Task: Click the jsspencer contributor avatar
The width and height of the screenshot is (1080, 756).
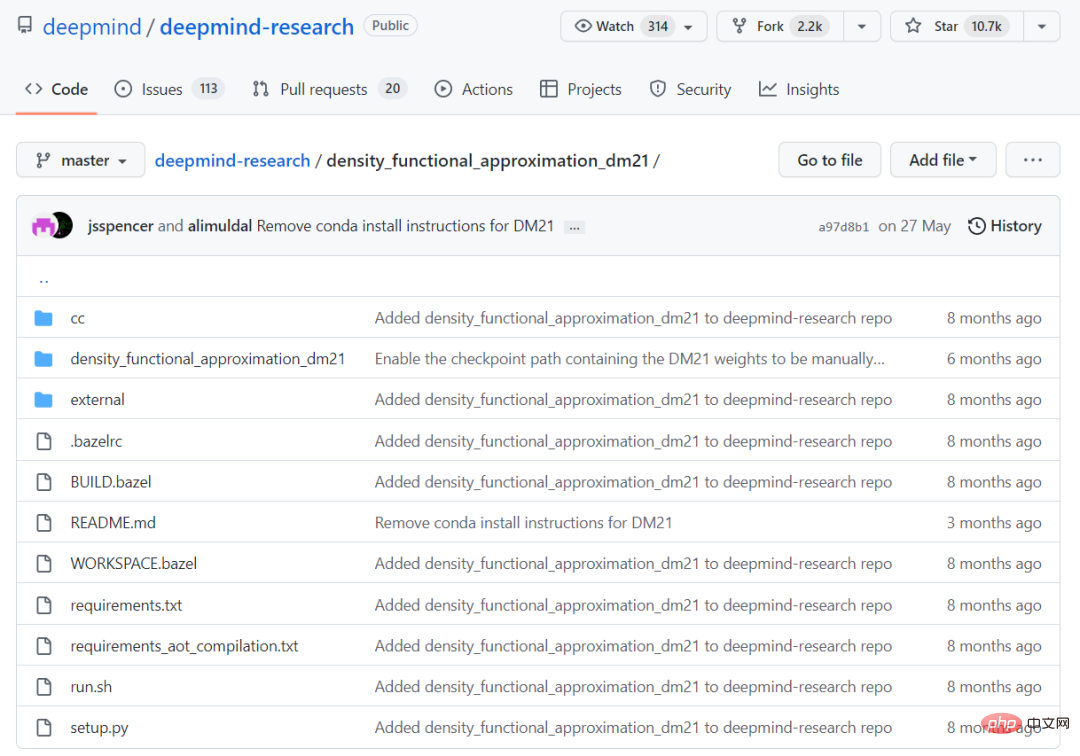Action: (43, 226)
